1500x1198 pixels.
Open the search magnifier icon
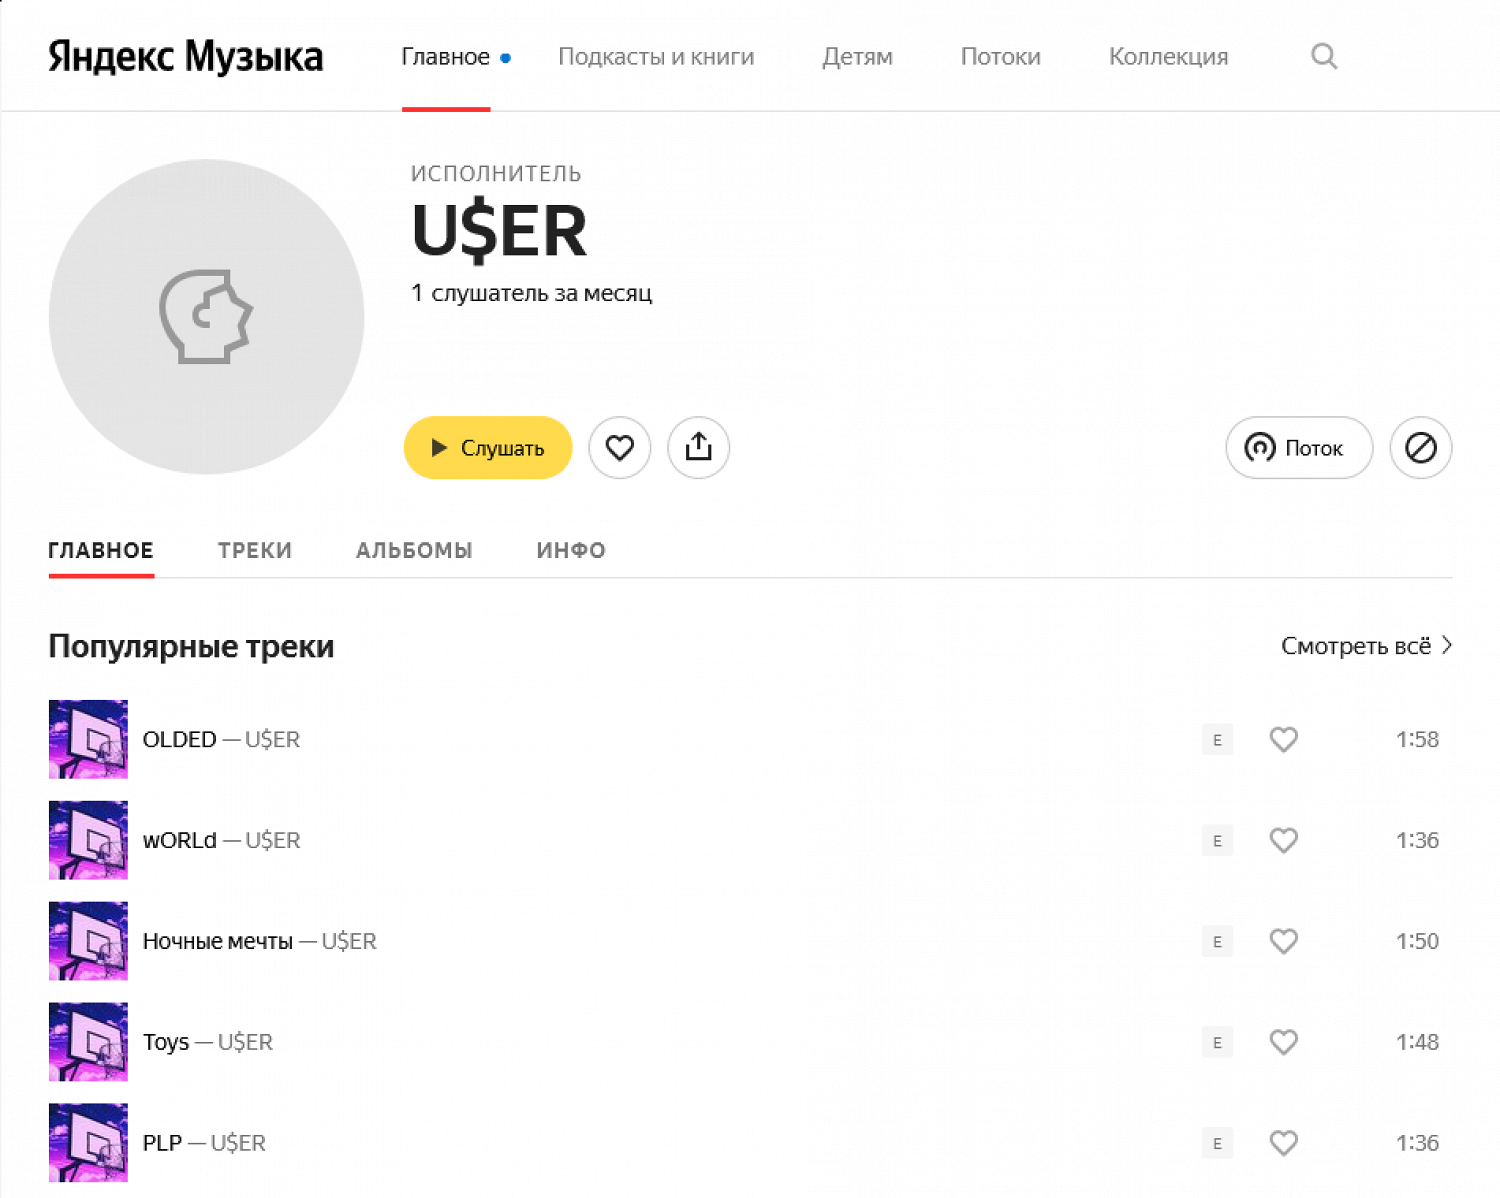(1324, 56)
